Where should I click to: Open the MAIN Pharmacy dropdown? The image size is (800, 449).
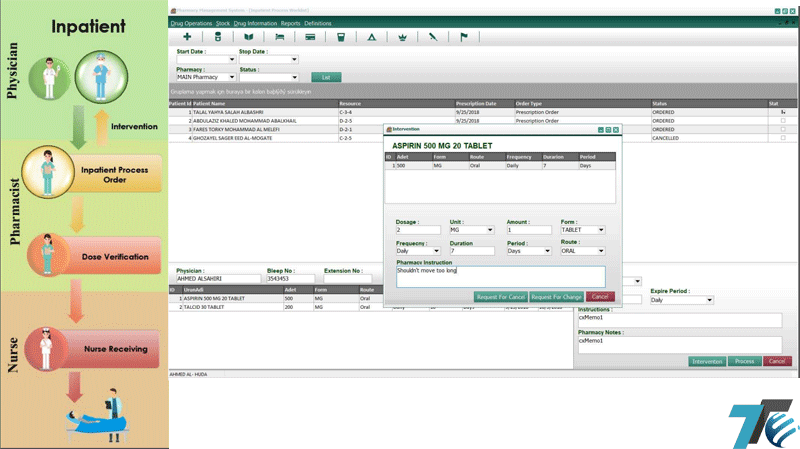[232, 77]
